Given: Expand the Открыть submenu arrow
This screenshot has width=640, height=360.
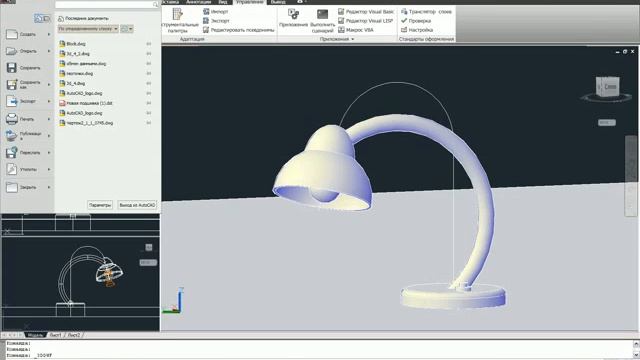Looking at the screenshot, I should 49,51.
